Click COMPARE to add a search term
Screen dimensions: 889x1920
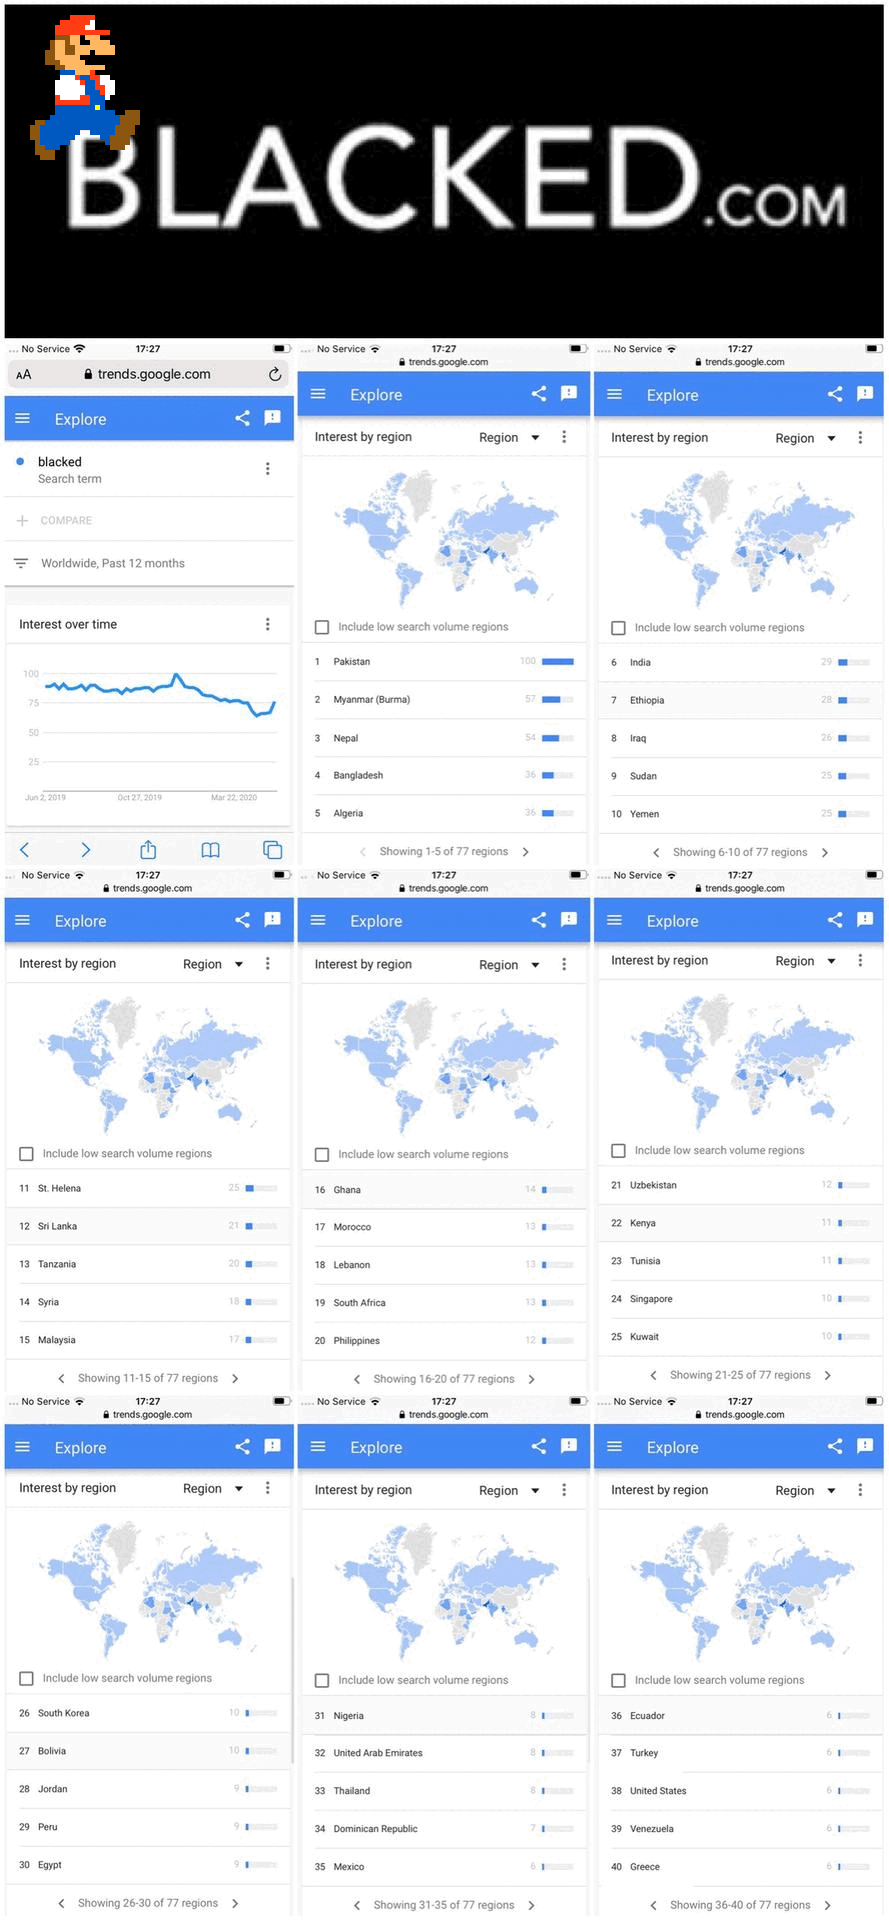[x=66, y=521]
